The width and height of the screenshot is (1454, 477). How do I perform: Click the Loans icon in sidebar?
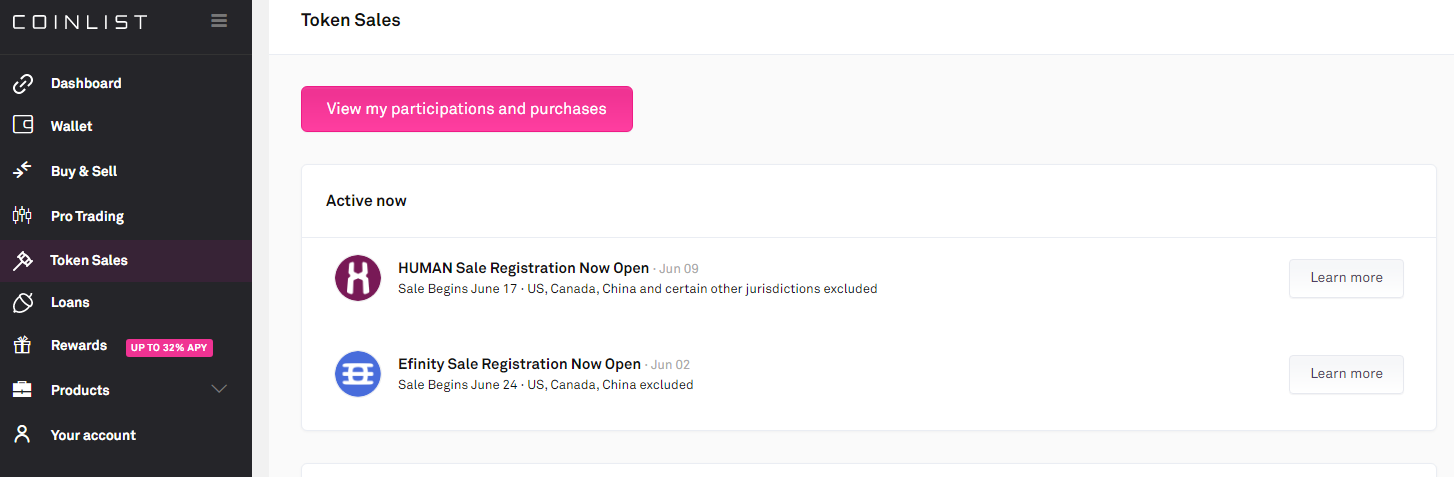tap(23, 302)
